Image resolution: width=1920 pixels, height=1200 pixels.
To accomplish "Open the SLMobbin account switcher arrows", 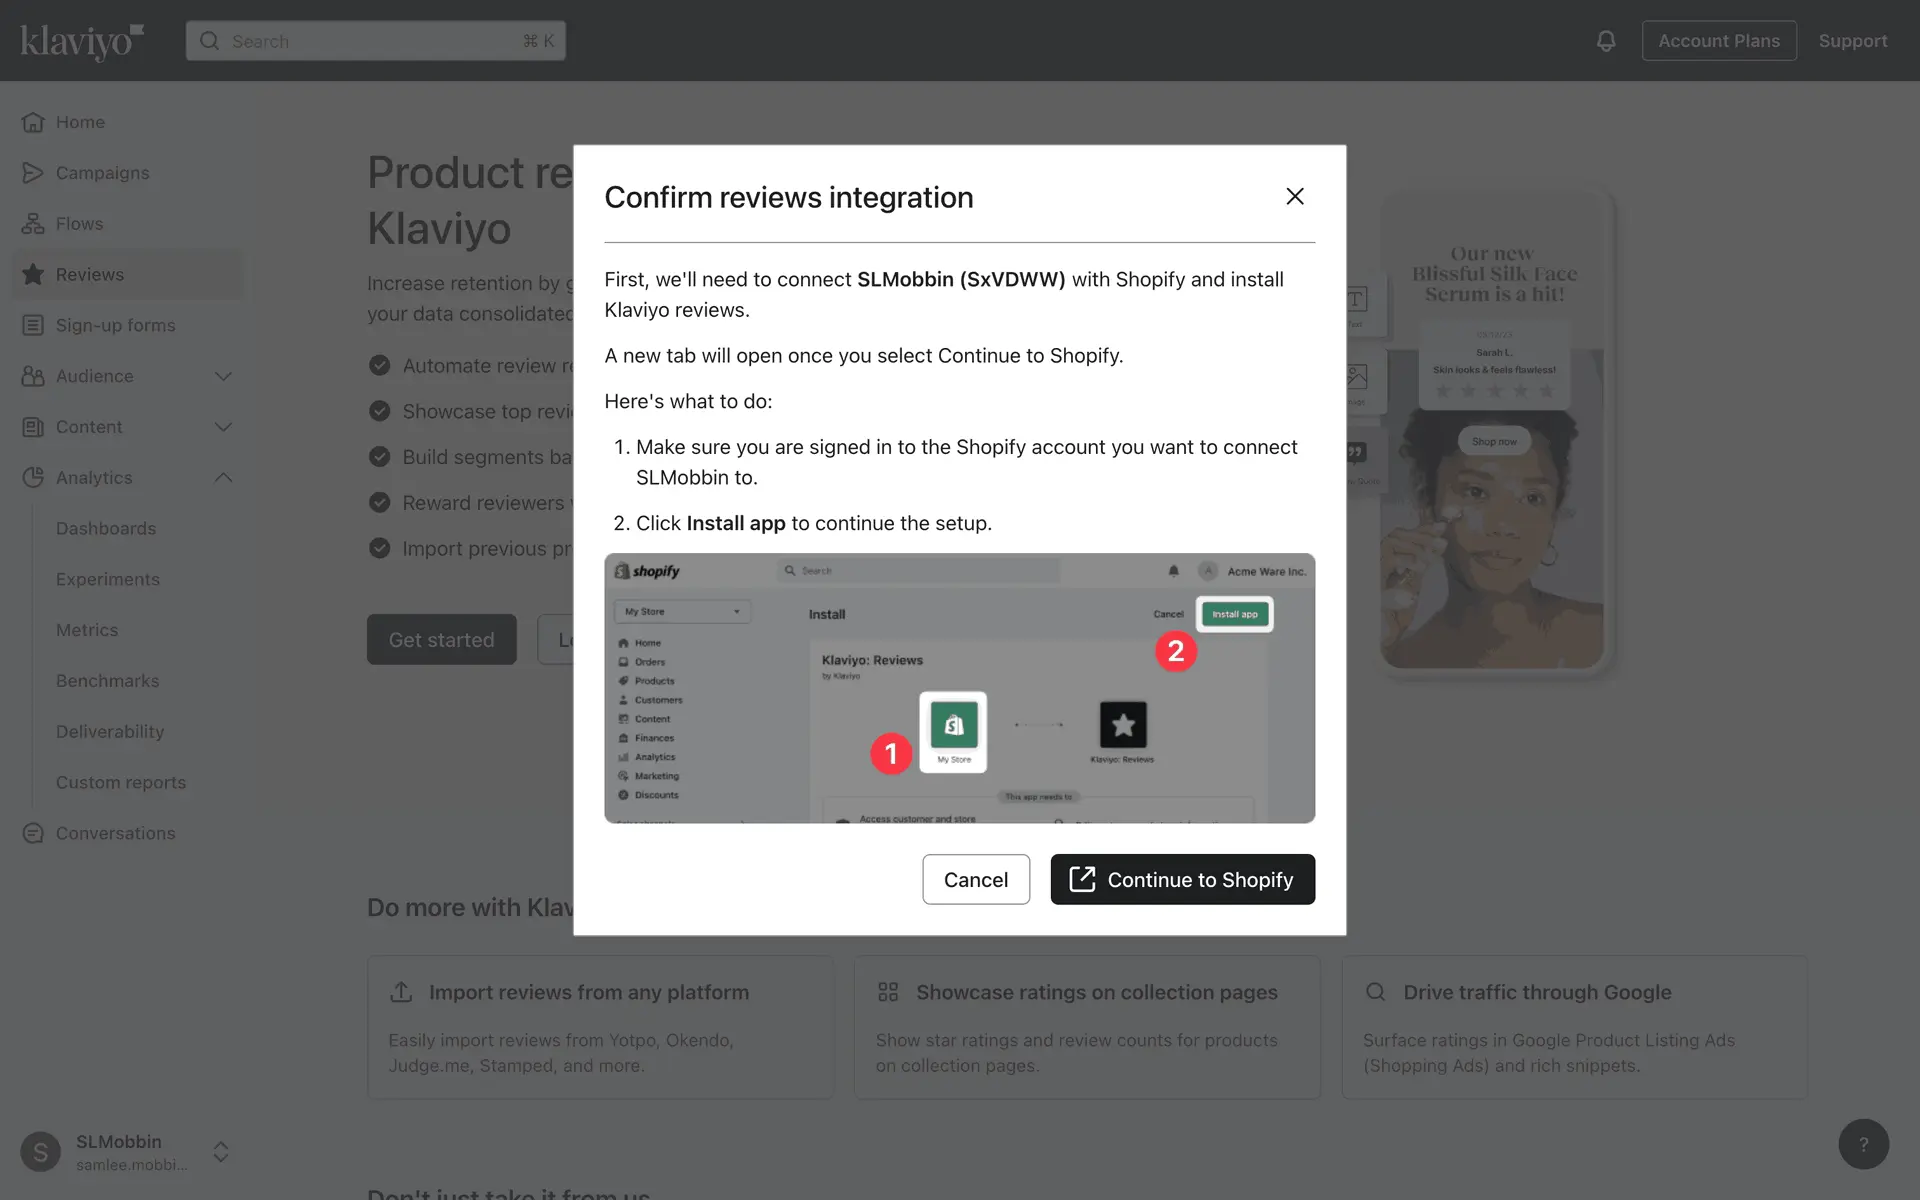I will click(x=221, y=1152).
